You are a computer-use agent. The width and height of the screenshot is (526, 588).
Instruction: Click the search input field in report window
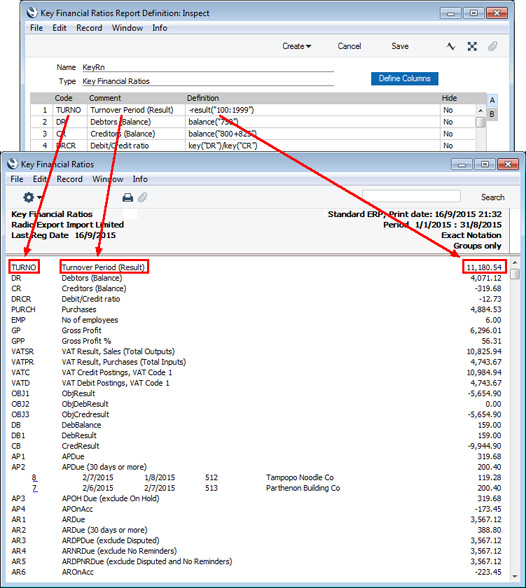click(411, 196)
